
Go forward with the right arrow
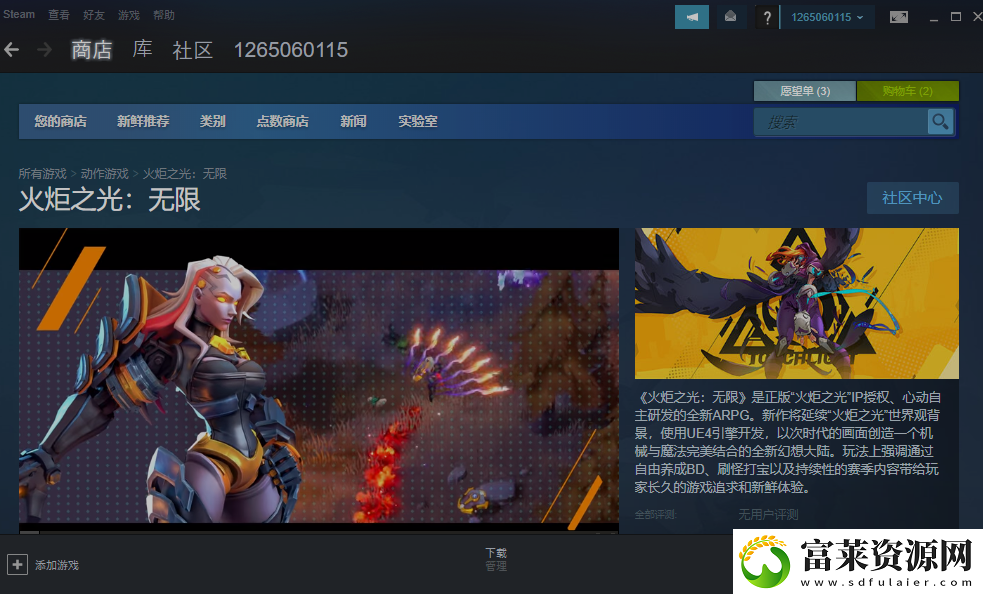point(44,50)
